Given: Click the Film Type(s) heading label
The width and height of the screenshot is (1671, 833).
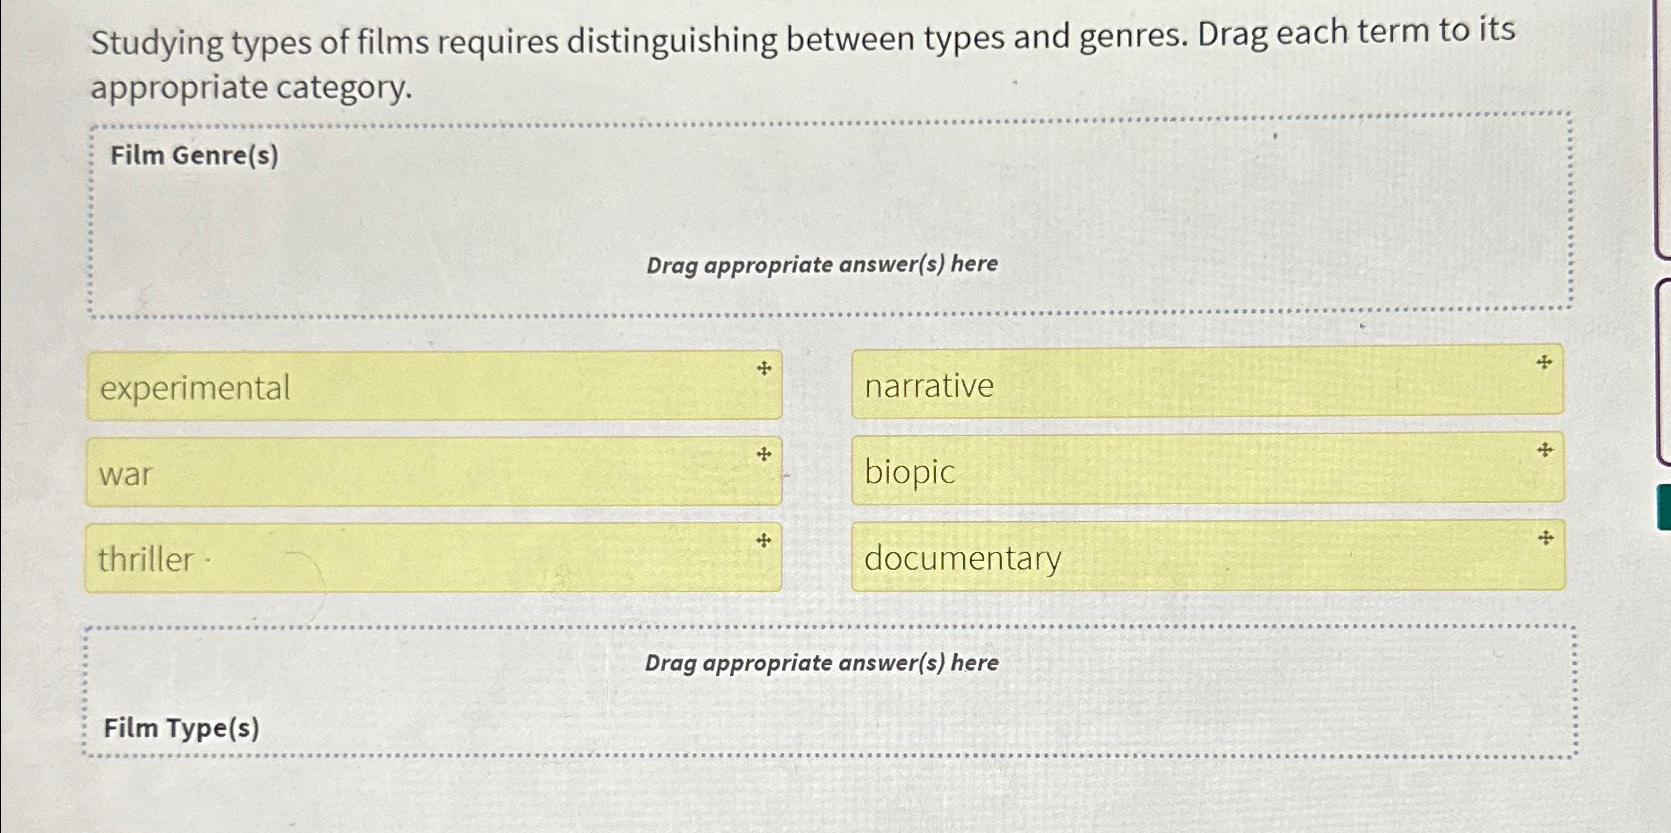Looking at the screenshot, I should [182, 726].
